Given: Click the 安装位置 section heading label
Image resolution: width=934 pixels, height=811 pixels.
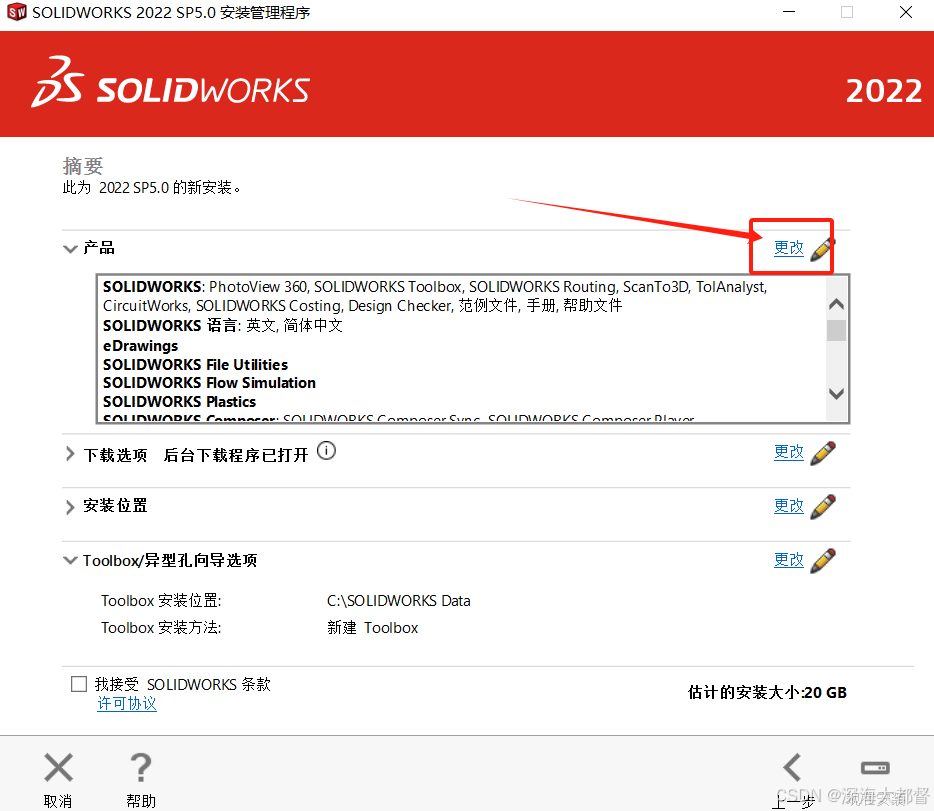Looking at the screenshot, I should 115,506.
